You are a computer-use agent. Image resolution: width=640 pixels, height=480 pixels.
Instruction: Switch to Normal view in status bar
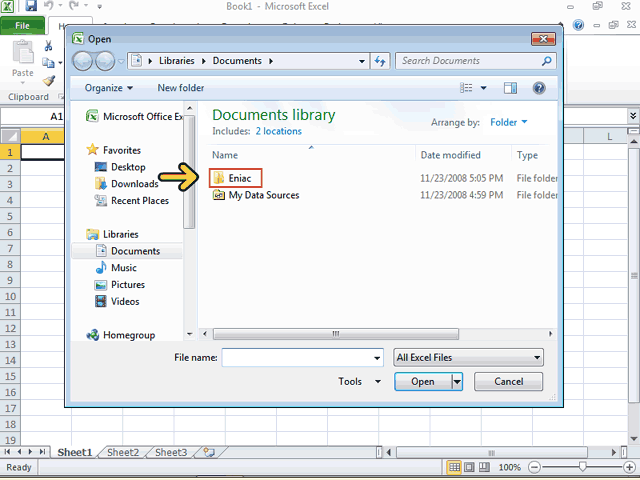point(454,467)
